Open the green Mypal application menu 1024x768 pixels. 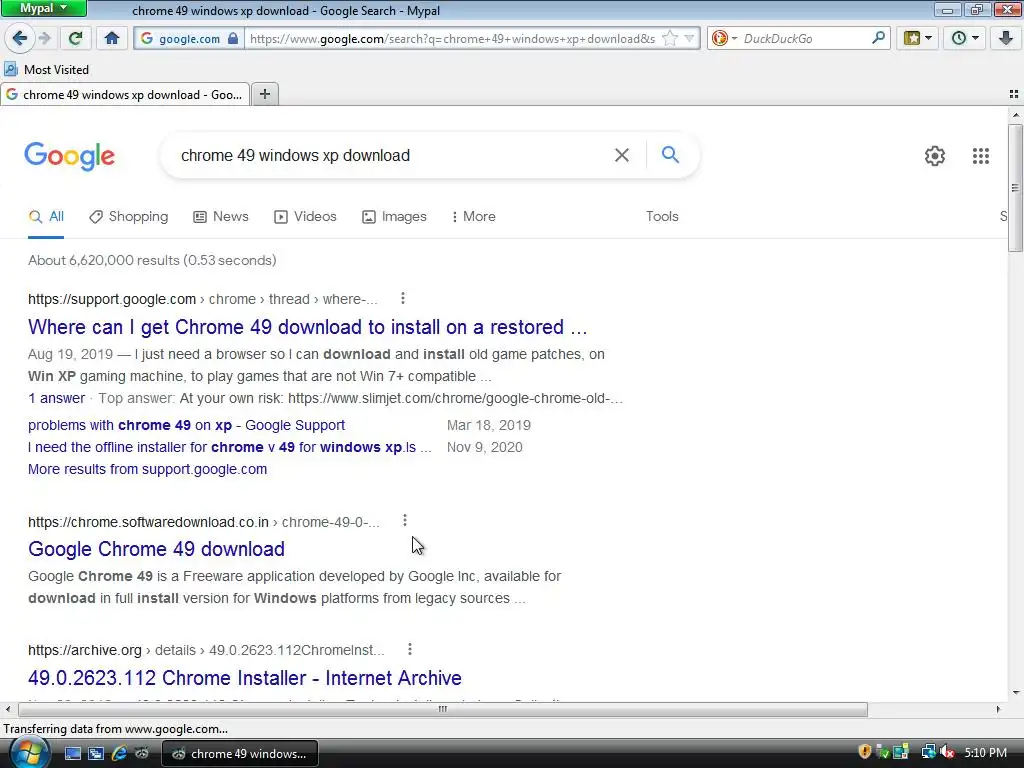tap(43, 8)
